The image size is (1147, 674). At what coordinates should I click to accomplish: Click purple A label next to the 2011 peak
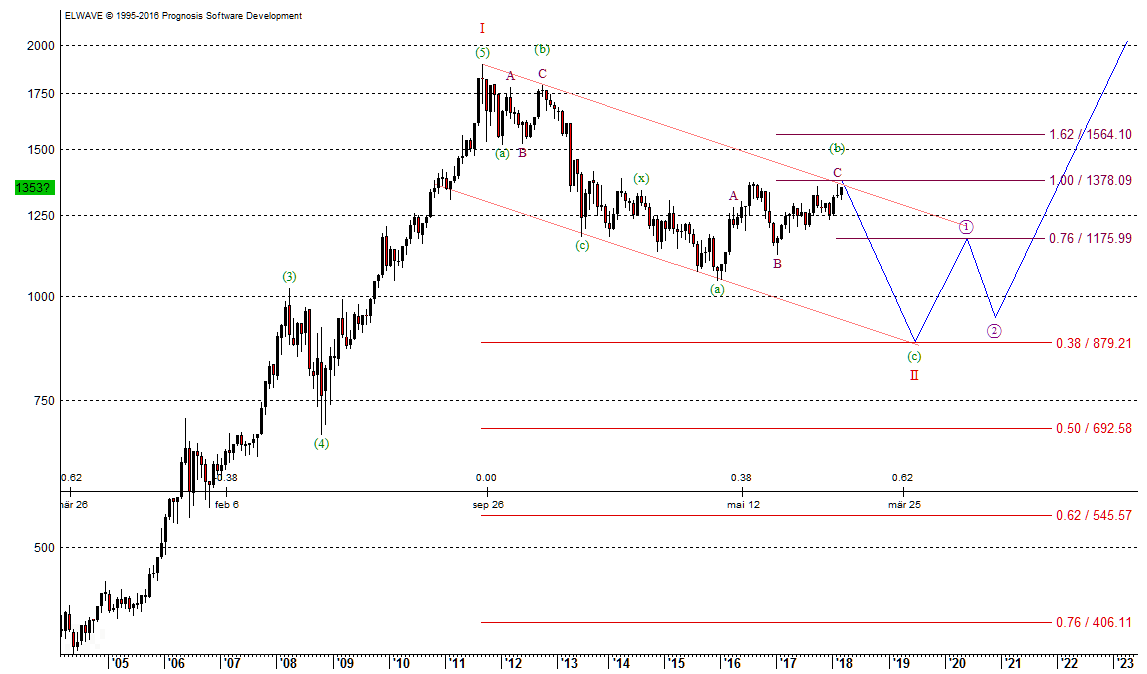[511, 76]
